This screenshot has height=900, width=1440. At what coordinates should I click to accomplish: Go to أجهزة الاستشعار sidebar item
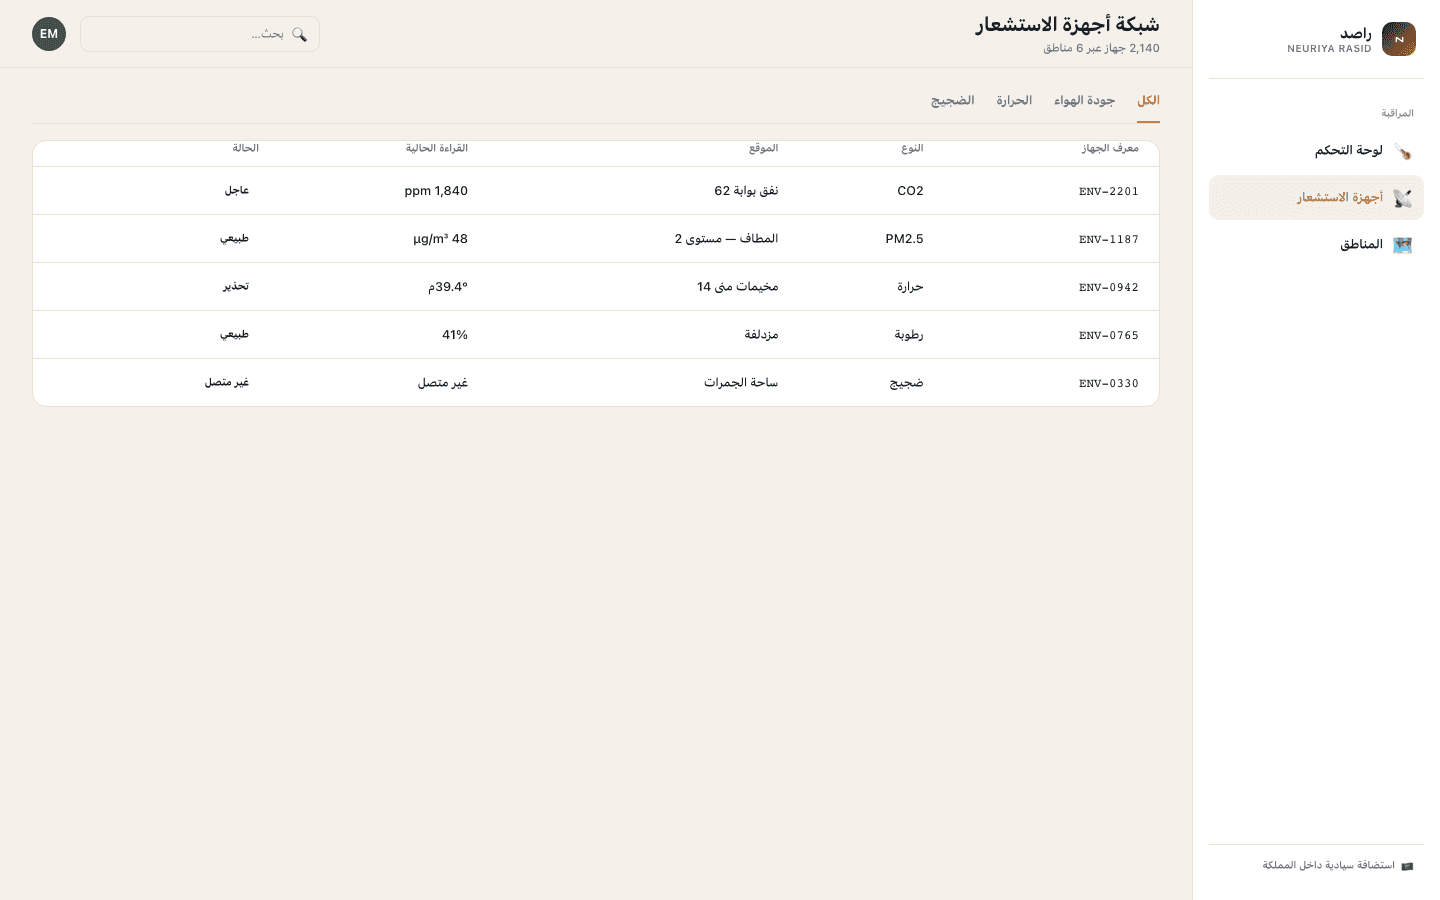coord(1316,198)
